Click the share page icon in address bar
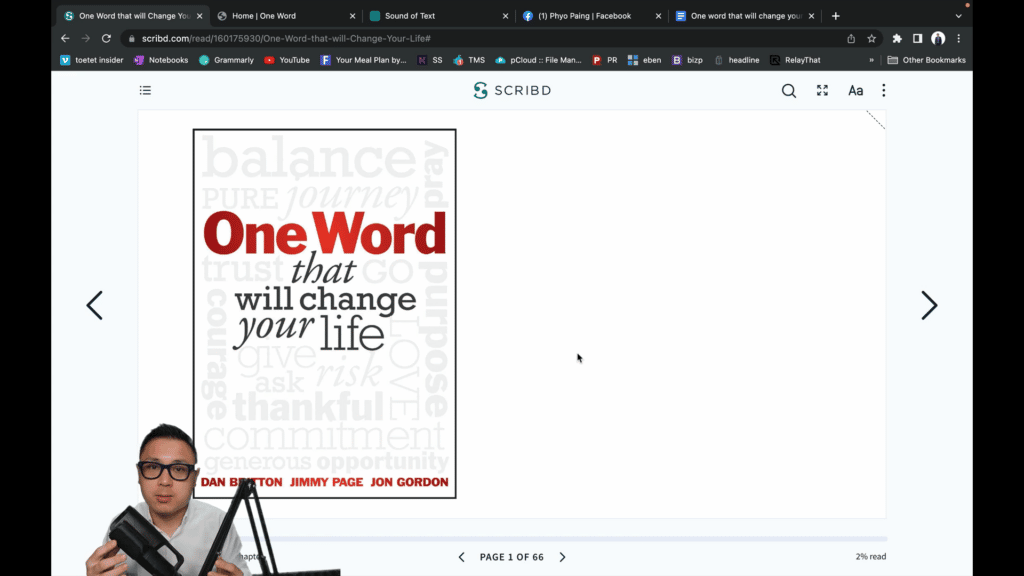Screen dimensions: 1024x576 pos(851,39)
